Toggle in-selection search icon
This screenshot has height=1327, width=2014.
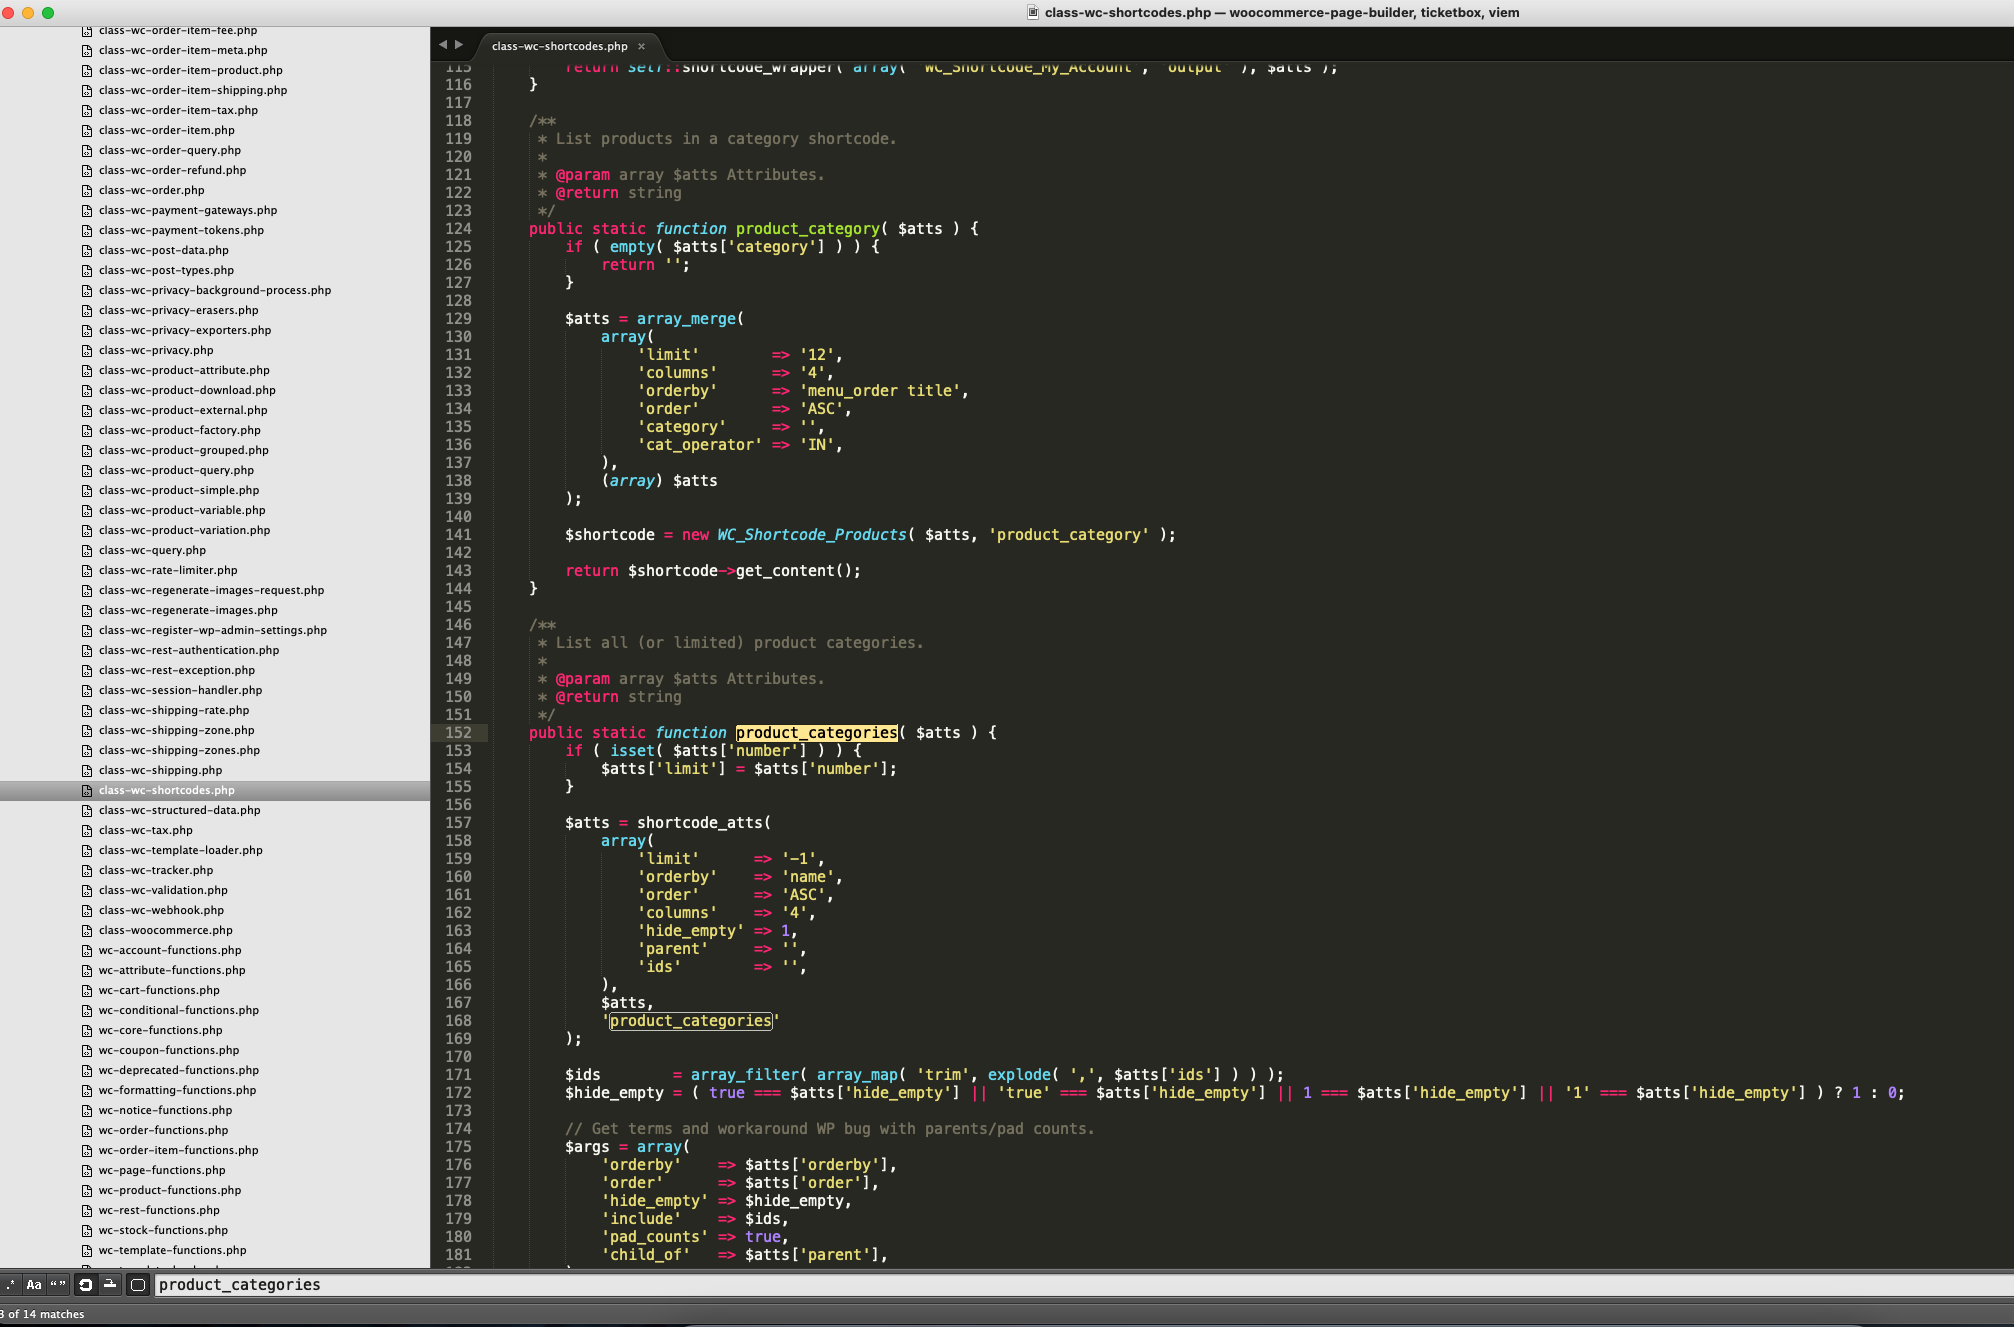pos(110,1285)
